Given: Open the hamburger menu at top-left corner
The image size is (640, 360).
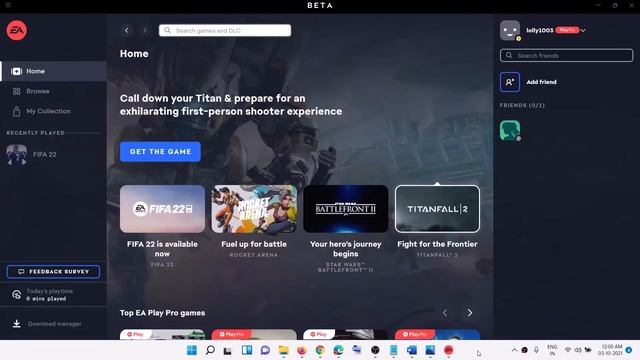Looking at the screenshot, I should [8, 5].
